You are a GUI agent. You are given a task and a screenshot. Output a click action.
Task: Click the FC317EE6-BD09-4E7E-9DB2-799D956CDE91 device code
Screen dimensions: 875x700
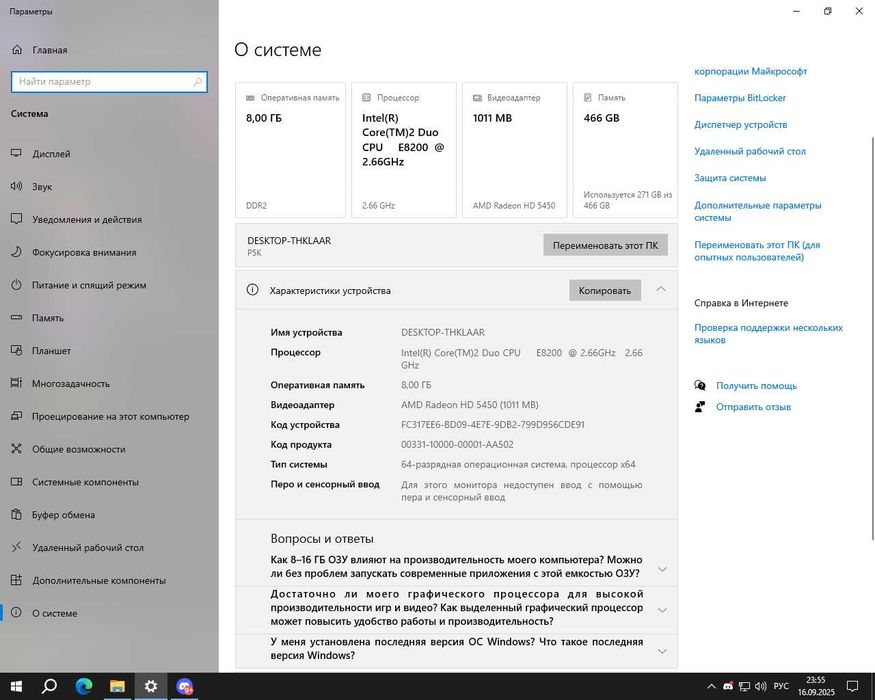493,425
